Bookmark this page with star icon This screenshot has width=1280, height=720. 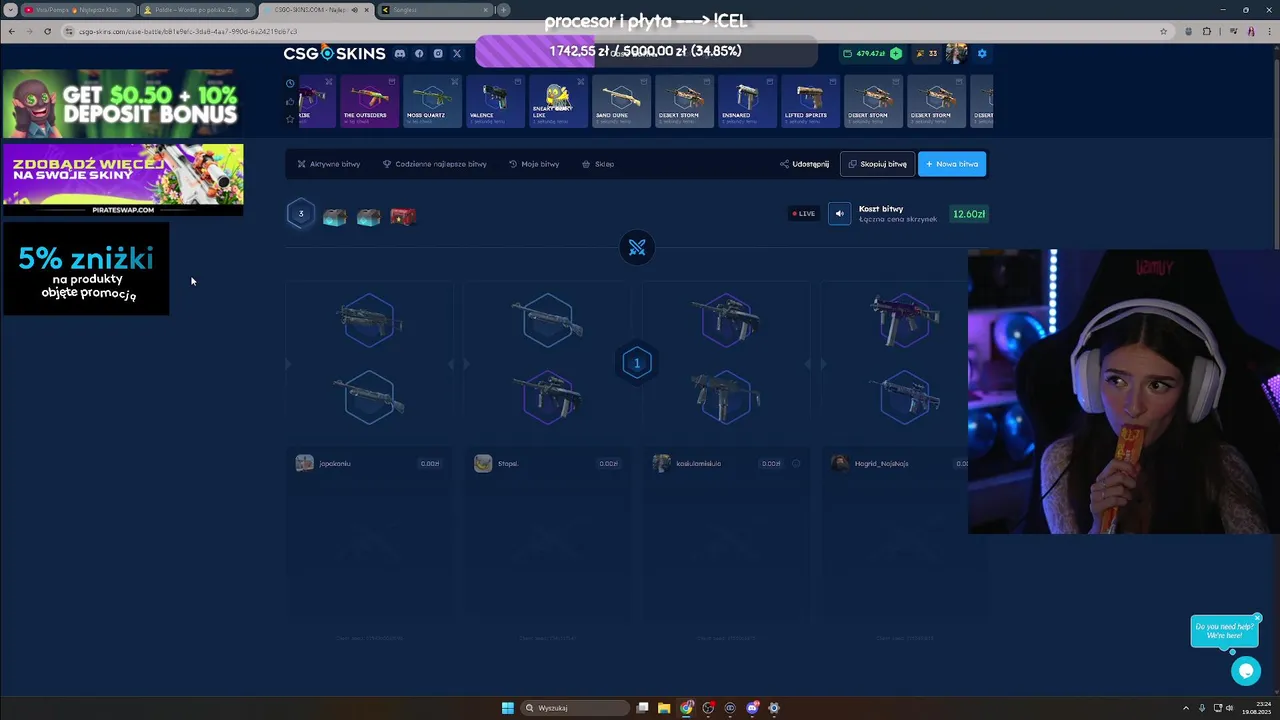pos(1163,31)
